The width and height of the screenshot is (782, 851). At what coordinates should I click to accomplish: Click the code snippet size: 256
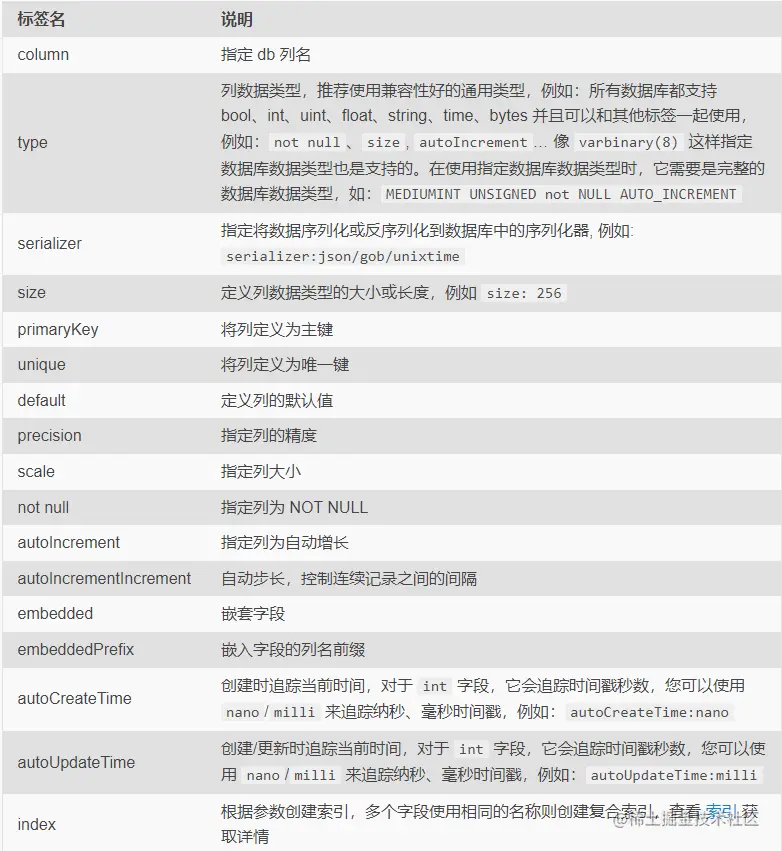(524, 293)
